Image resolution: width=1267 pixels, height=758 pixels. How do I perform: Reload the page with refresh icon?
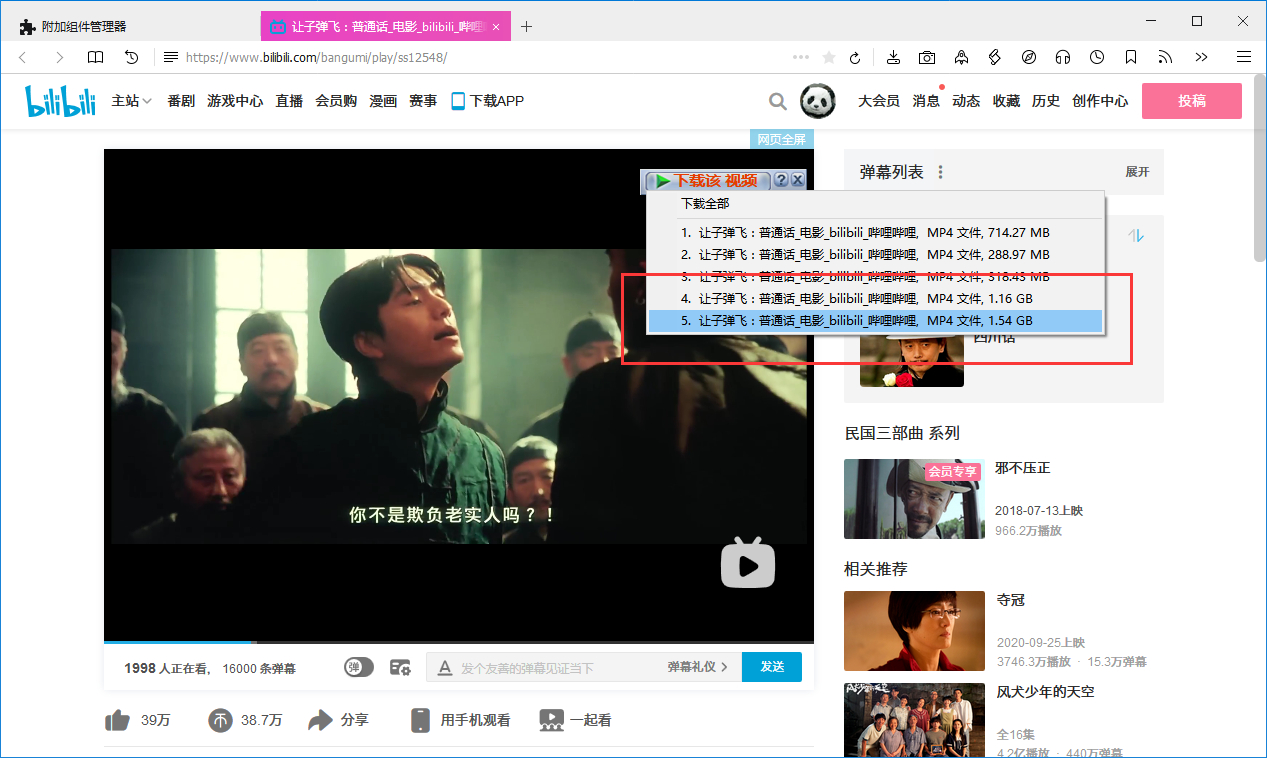click(855, 57)
